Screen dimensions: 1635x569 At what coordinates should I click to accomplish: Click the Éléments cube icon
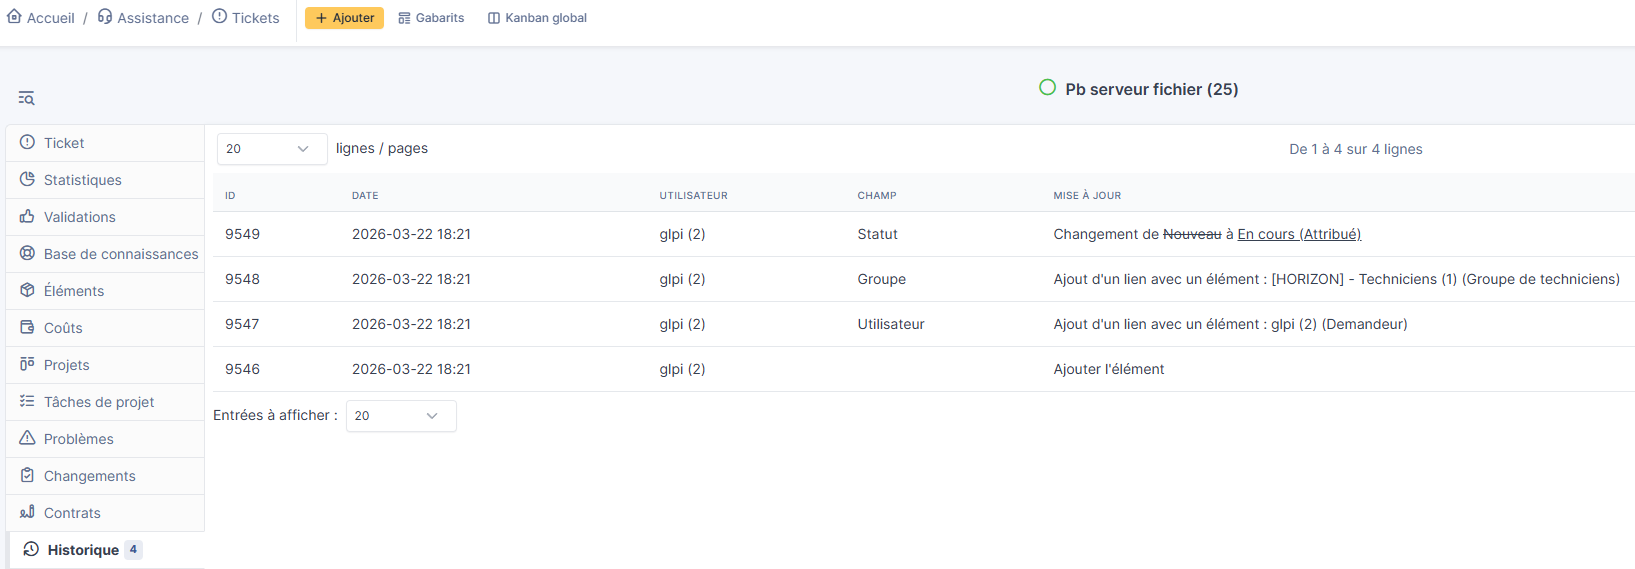pos(27,291)
